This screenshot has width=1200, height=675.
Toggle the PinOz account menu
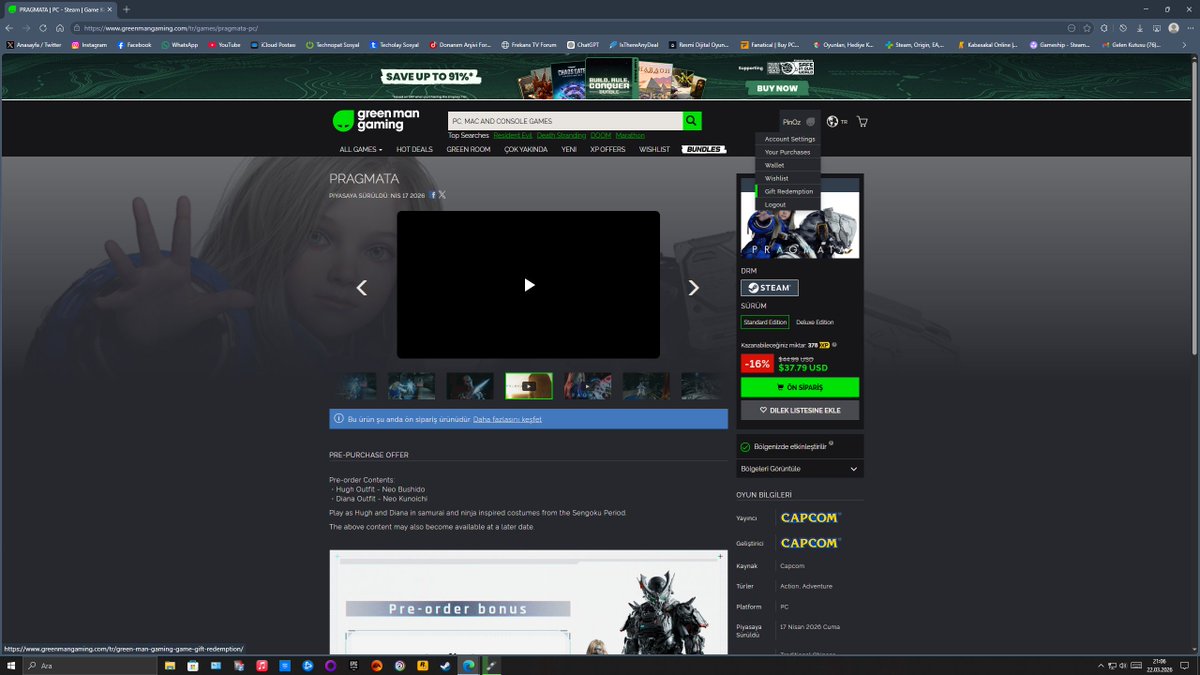click(x=799, y=122)
